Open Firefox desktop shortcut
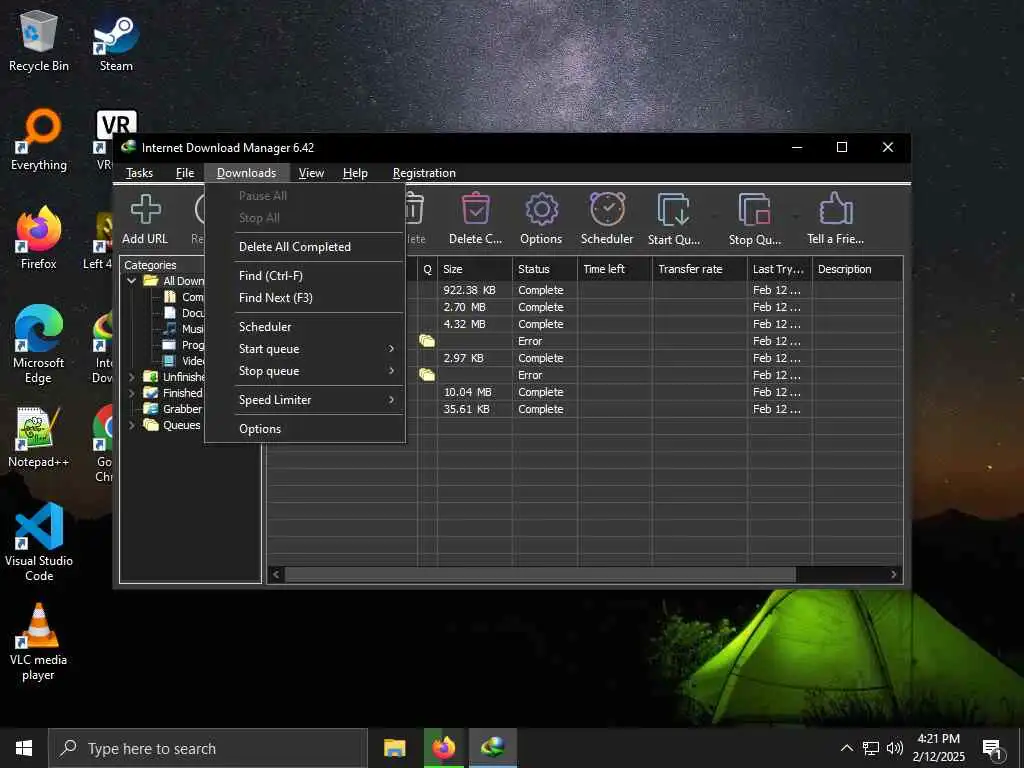 [x=39, y=238]
